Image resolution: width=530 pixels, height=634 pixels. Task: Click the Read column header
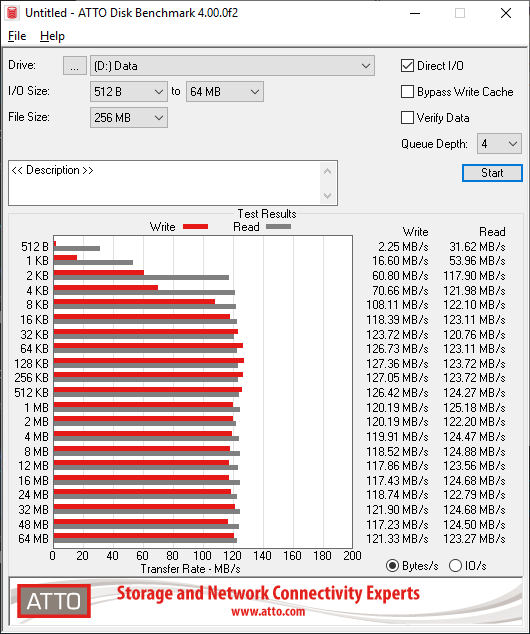[492, 232]
